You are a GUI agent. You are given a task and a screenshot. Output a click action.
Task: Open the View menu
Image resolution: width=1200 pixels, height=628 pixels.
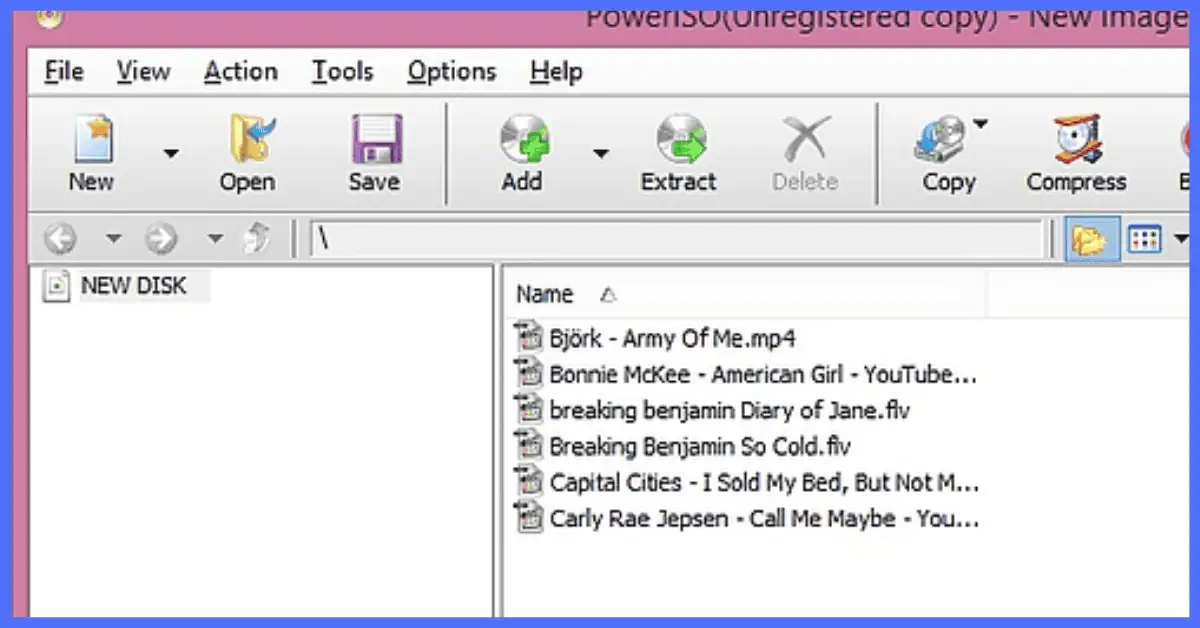click(x=143, y=72)
